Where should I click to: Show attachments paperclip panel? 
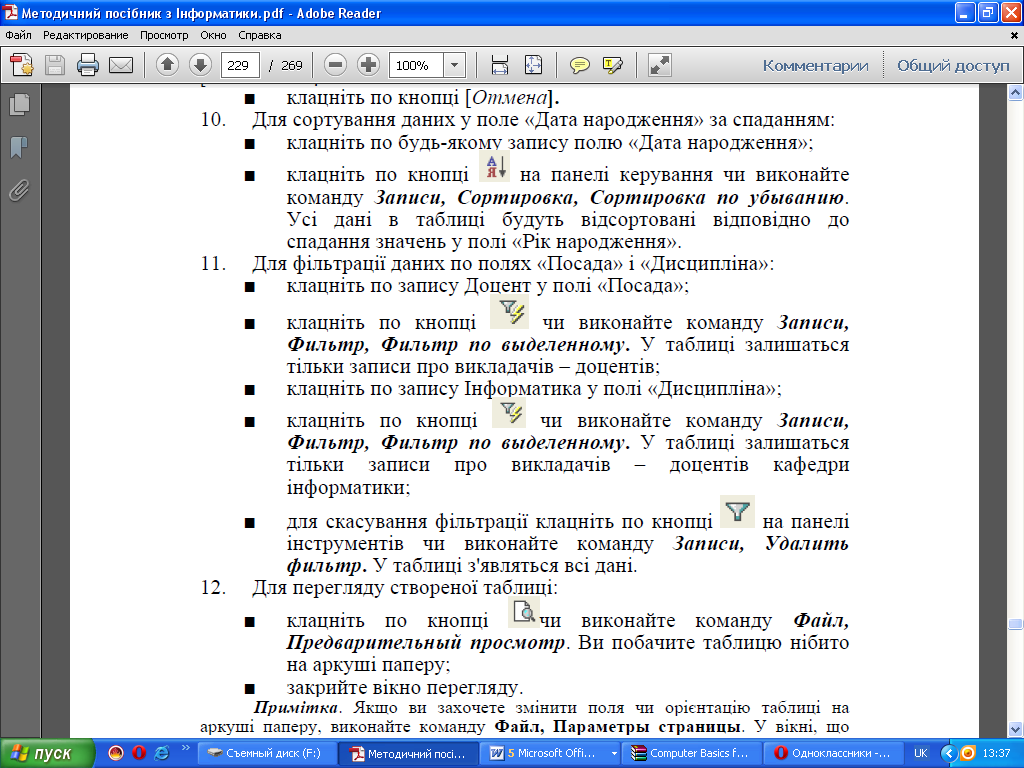(20, 191)
